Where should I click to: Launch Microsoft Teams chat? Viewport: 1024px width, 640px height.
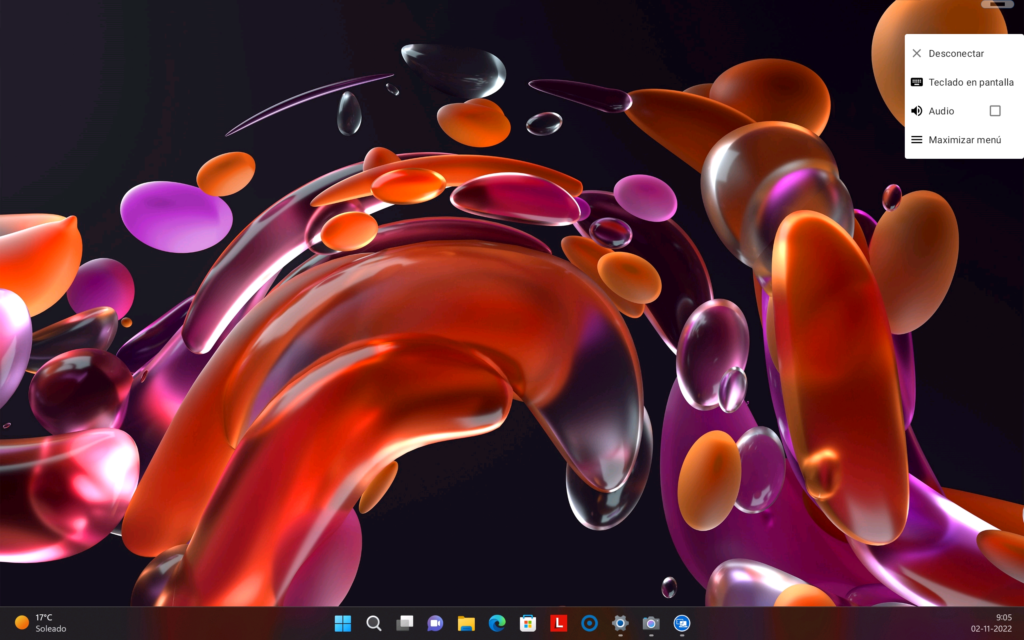click(435, 622)
